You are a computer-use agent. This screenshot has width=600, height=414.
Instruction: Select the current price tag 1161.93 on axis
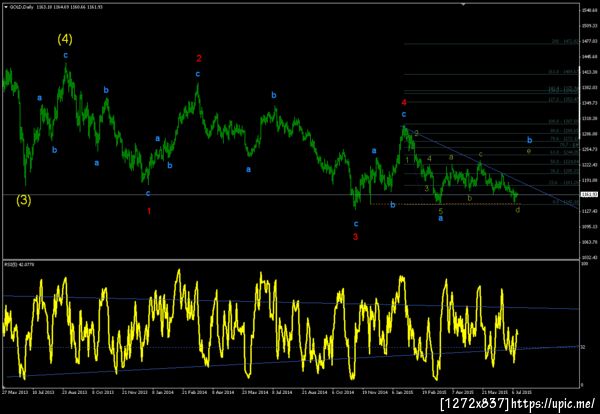pos(589,194)
